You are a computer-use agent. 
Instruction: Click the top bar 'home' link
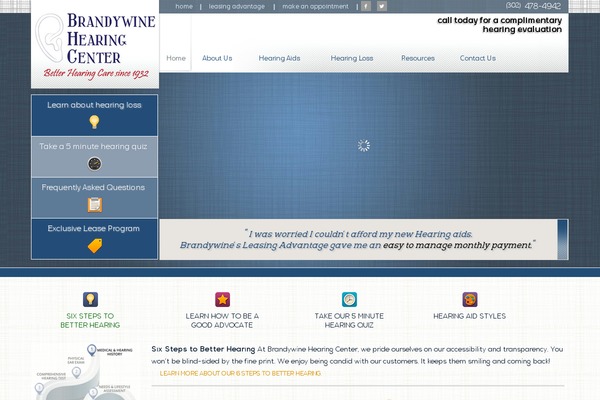(184, 7)
